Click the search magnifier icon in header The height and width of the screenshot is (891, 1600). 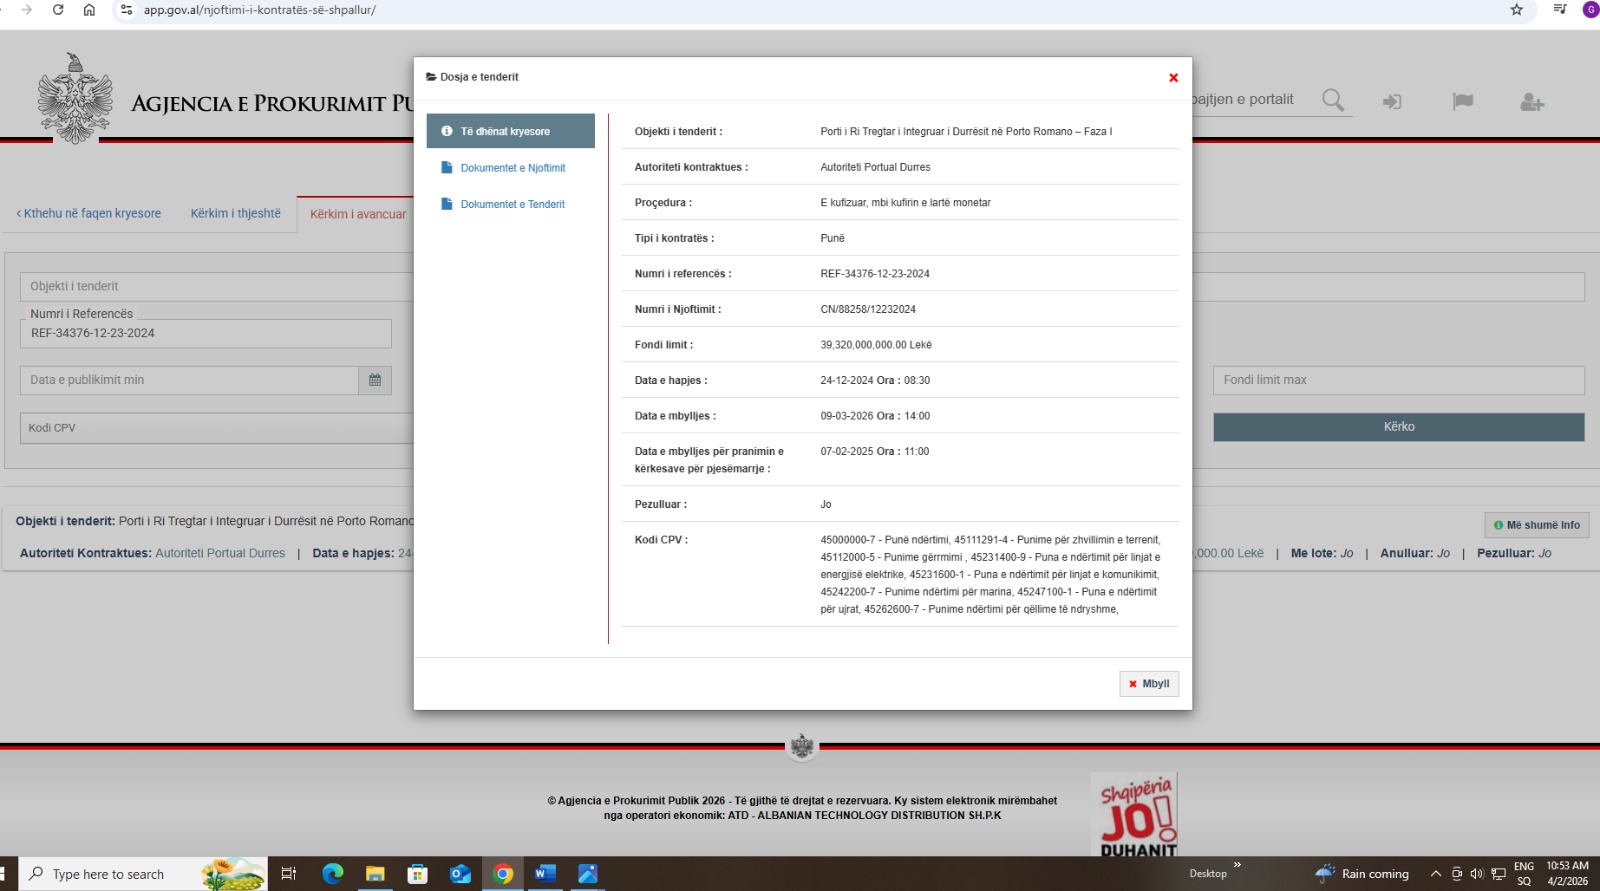click(x=1332, y=100)
